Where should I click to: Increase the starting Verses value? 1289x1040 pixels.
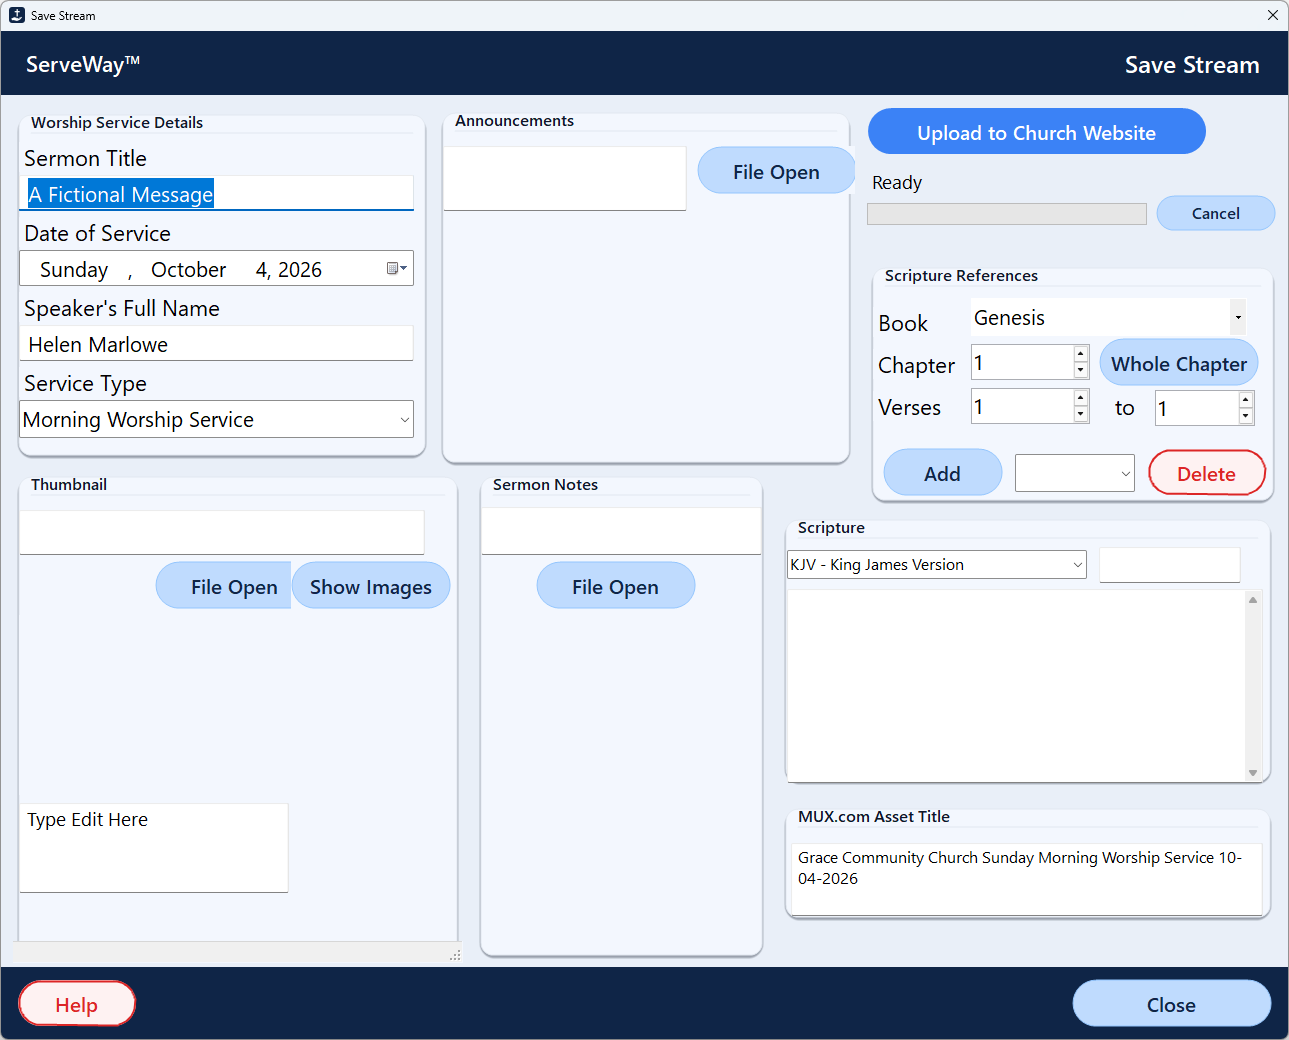coord(1081,398)
